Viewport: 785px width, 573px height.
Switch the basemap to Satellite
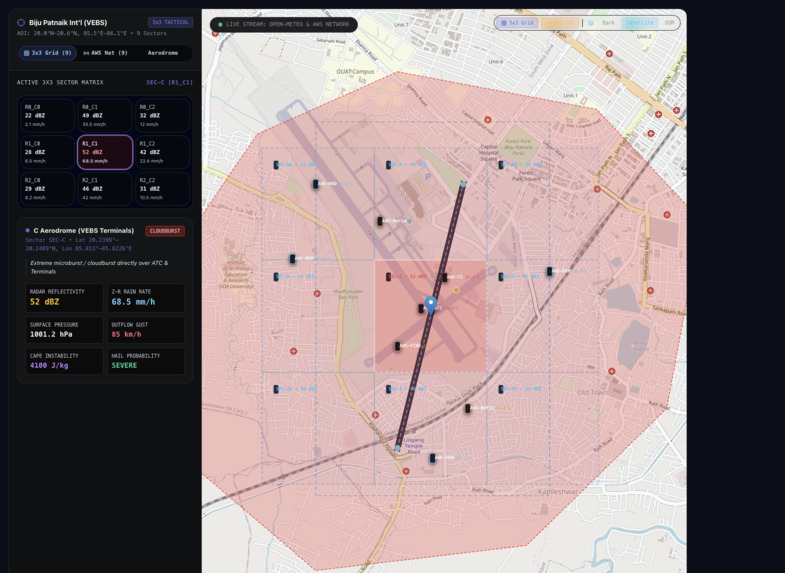(x=640, y=23)
